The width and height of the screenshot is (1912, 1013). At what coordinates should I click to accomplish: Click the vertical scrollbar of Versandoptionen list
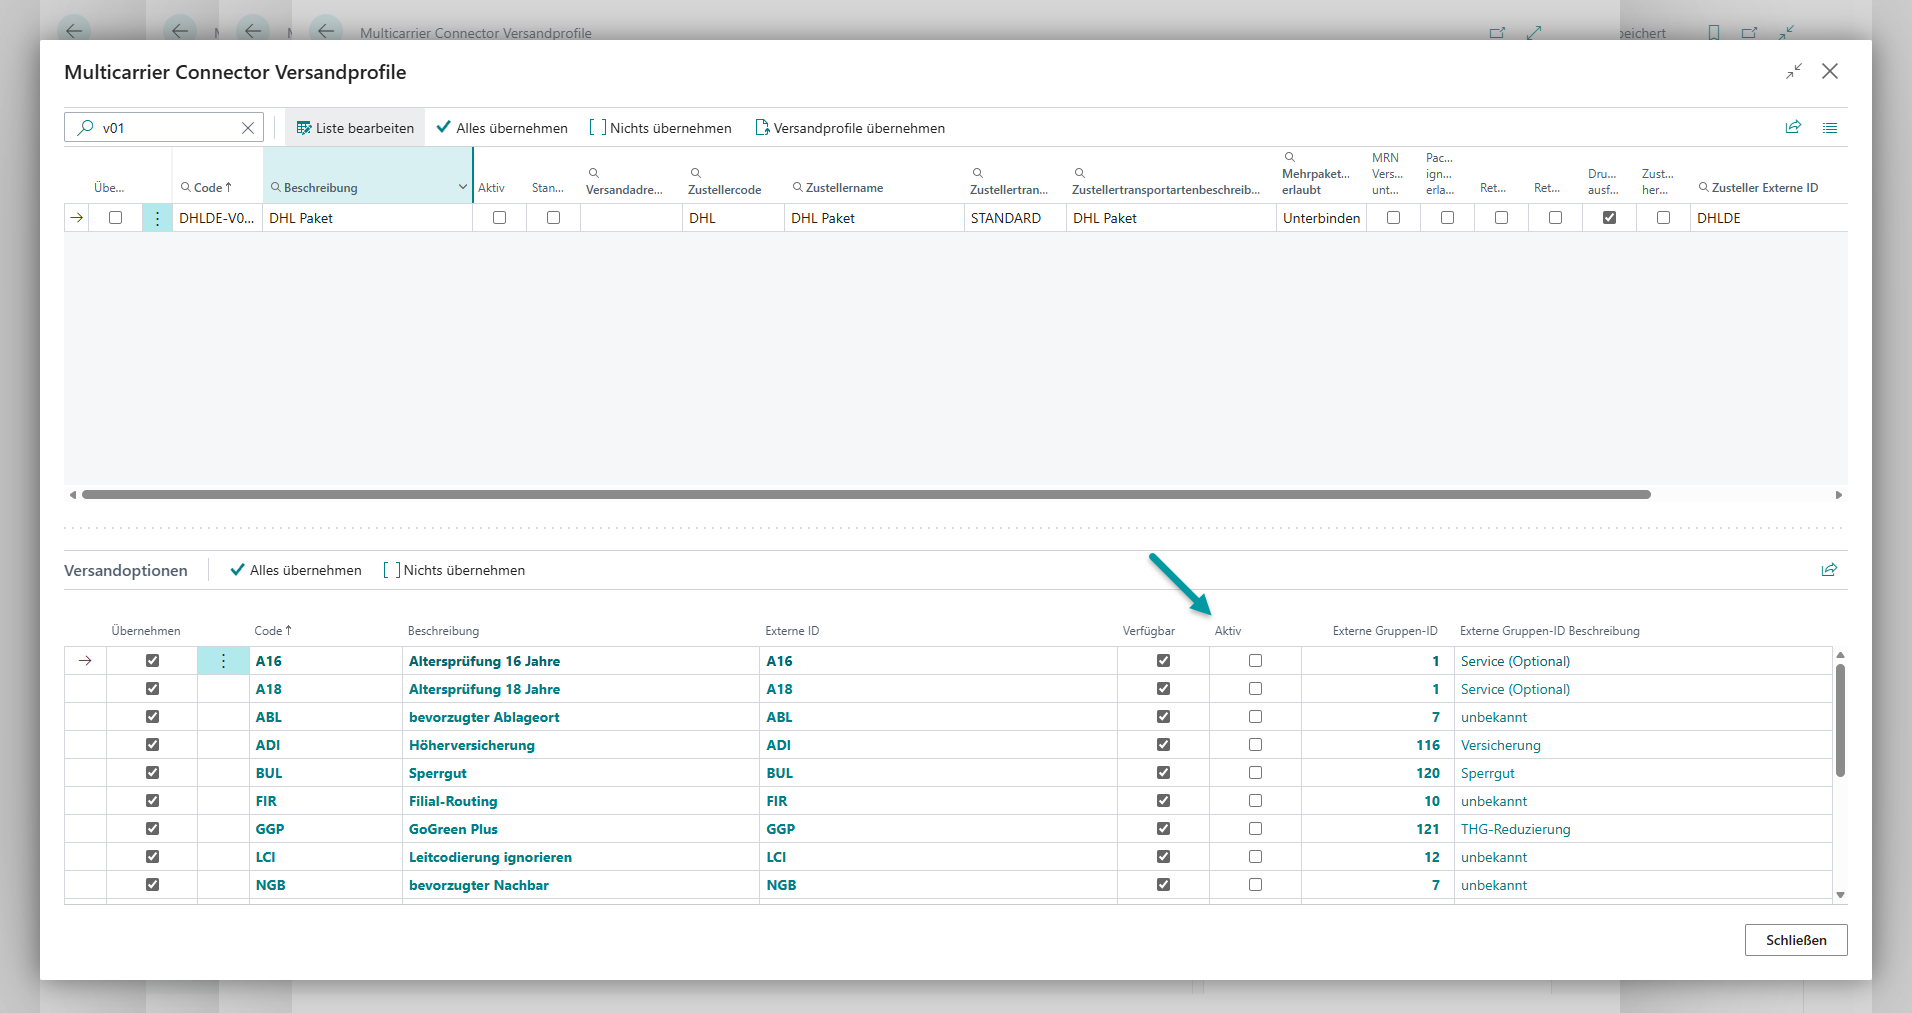[x=1840, y=720]
